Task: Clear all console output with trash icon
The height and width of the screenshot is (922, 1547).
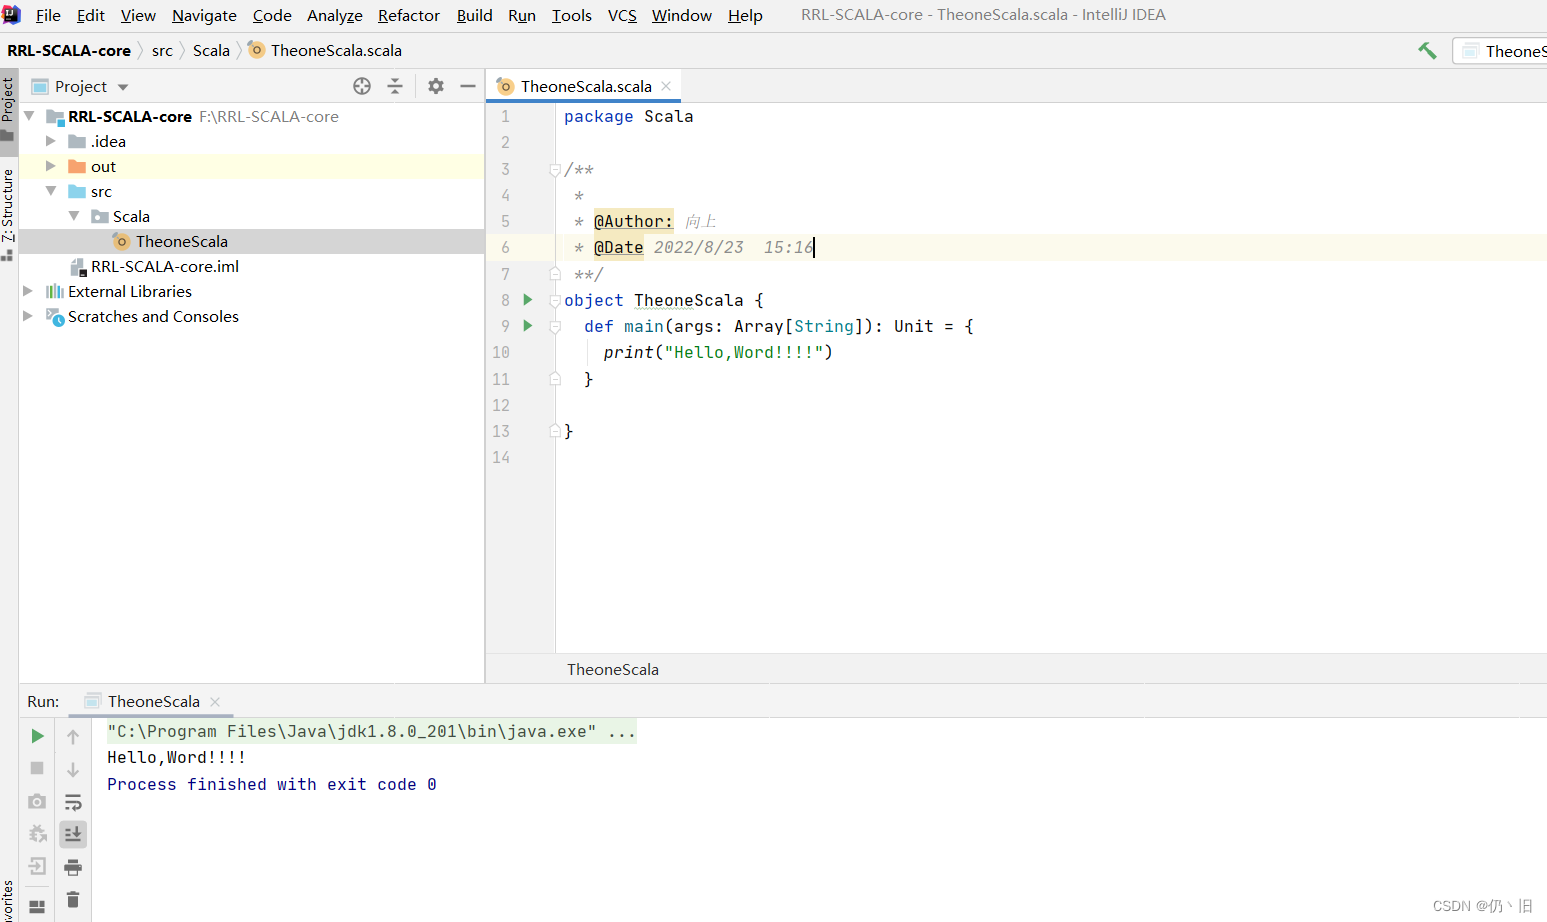Action: tap(73, 900)
